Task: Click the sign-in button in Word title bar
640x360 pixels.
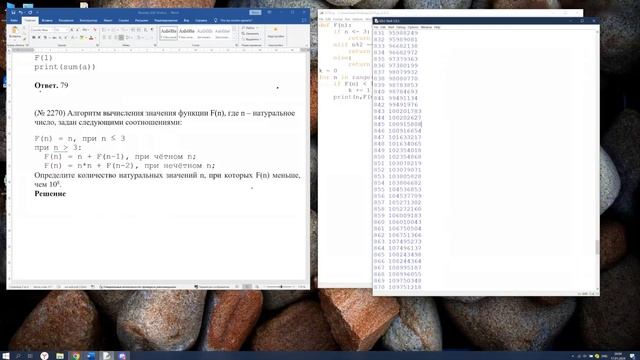Action: click(255, 13)
